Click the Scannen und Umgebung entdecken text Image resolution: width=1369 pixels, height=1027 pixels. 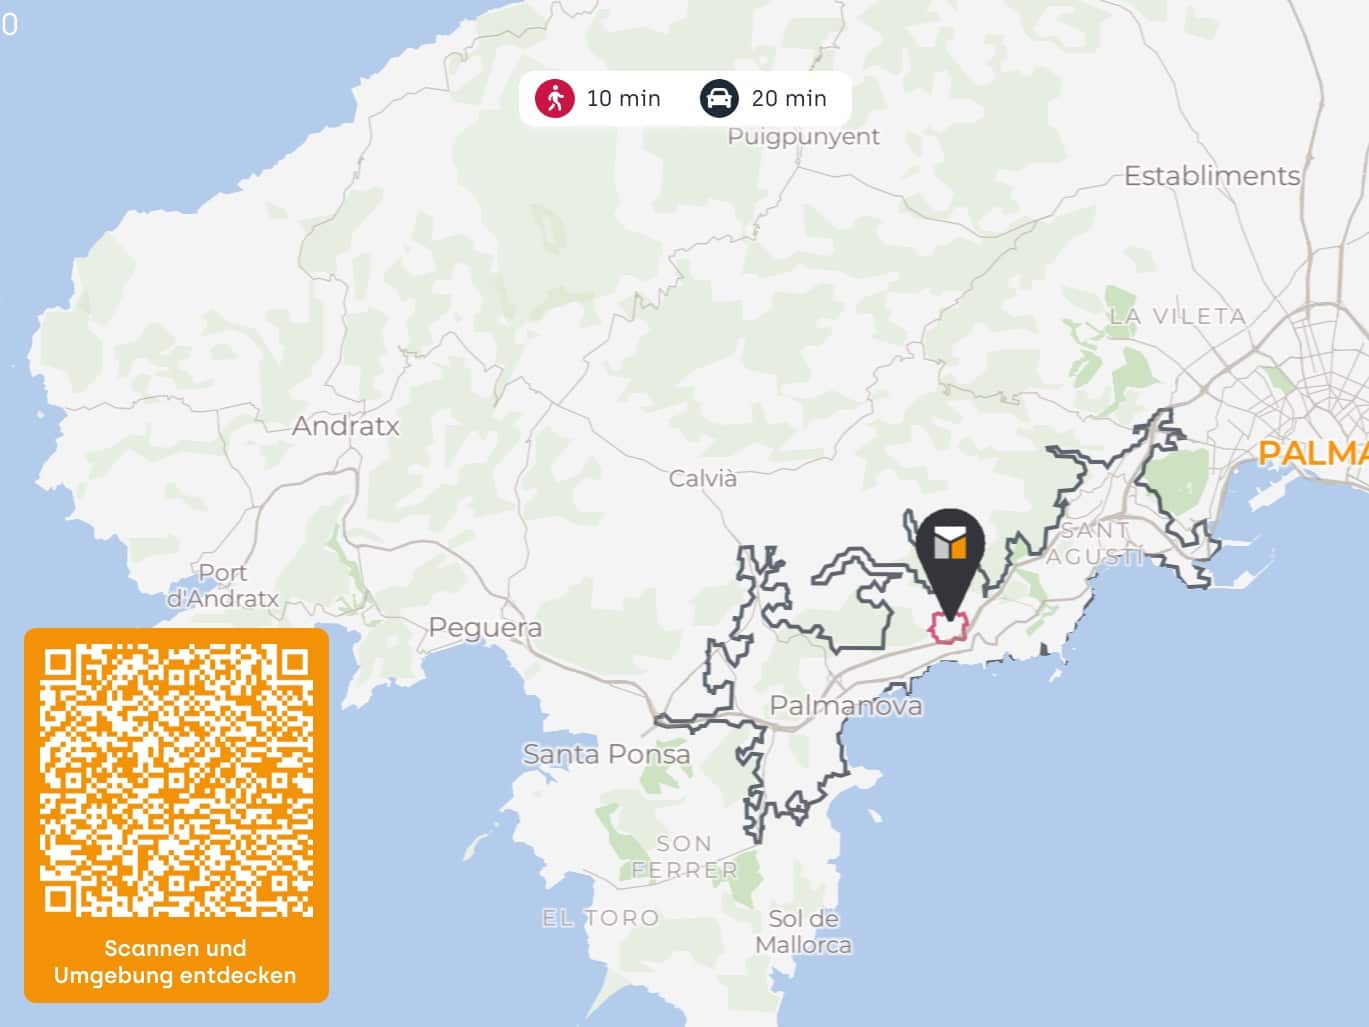tap(175, 961)
